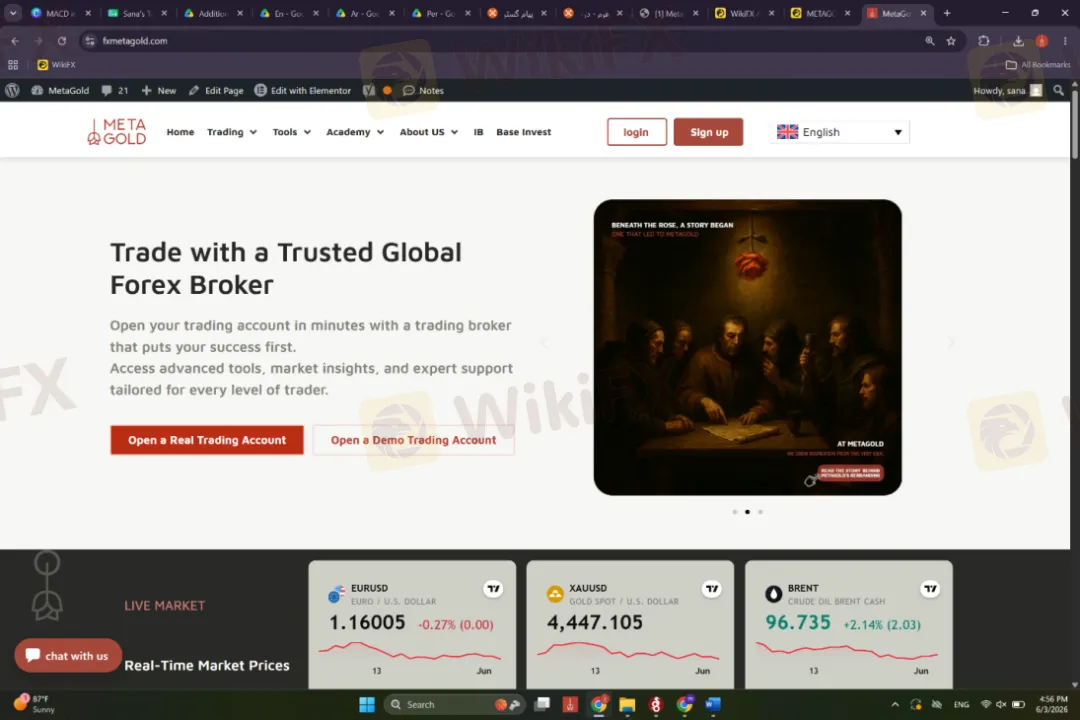1080x720 pixels.
Task: Open MetaGold site dashboard link
Action: coord(61,90)
